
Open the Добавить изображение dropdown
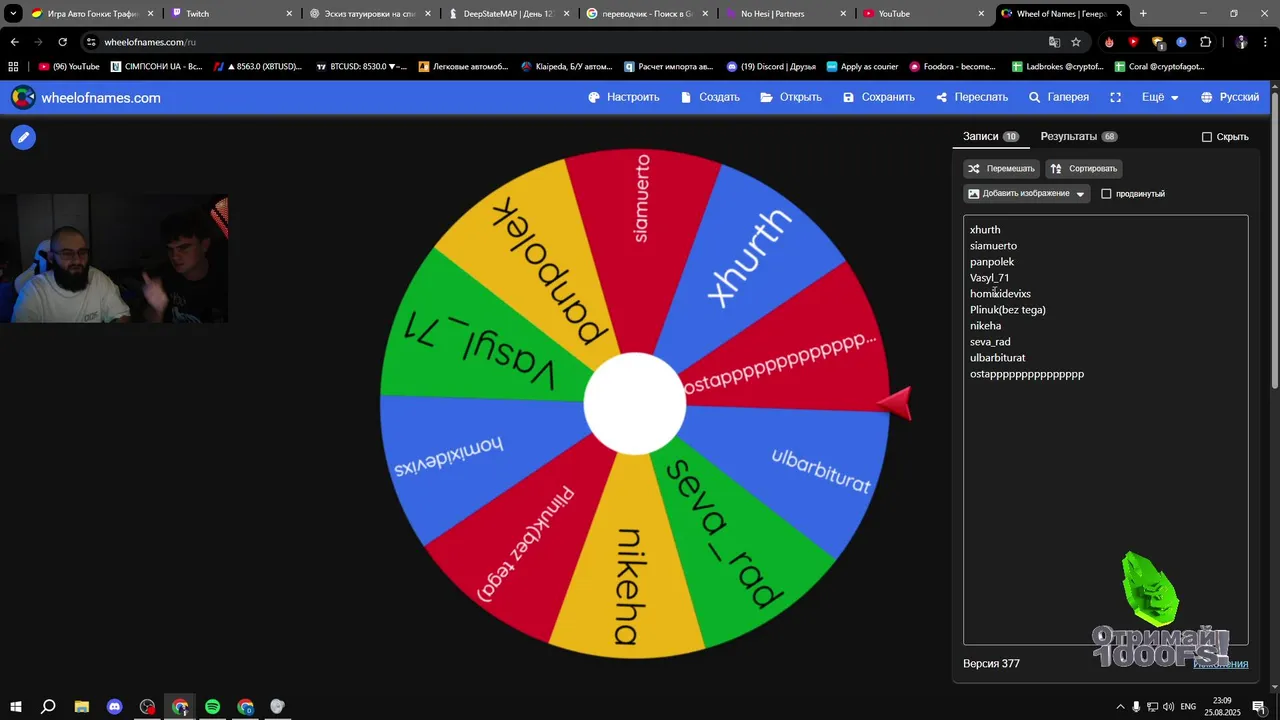(1026, 193)
